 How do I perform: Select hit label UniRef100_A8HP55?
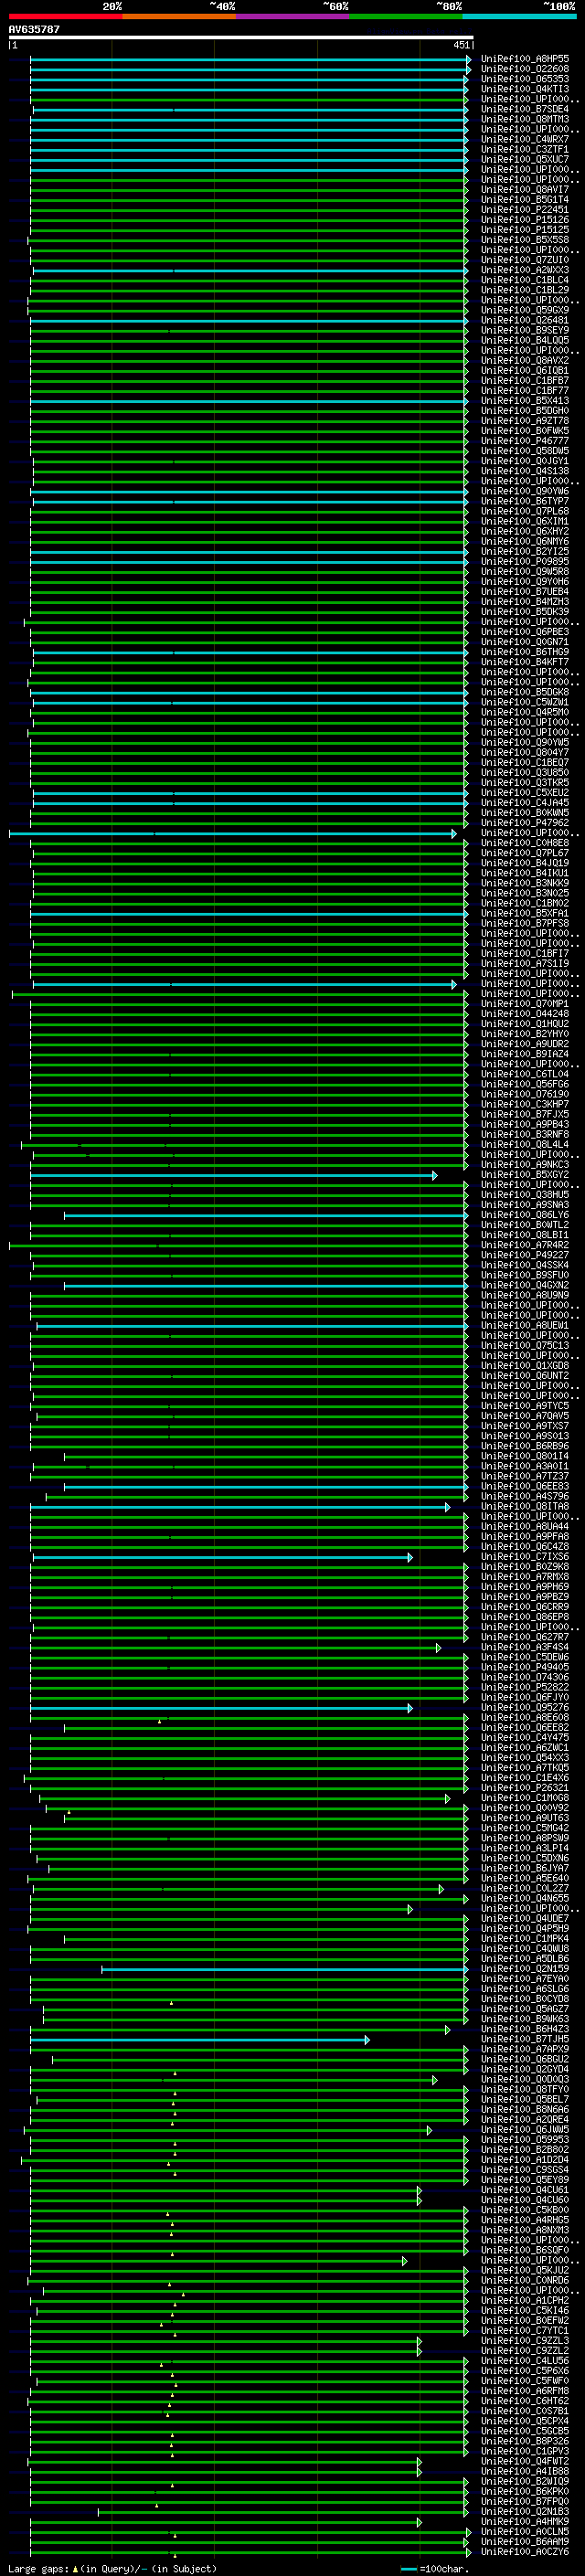(525, 59)
